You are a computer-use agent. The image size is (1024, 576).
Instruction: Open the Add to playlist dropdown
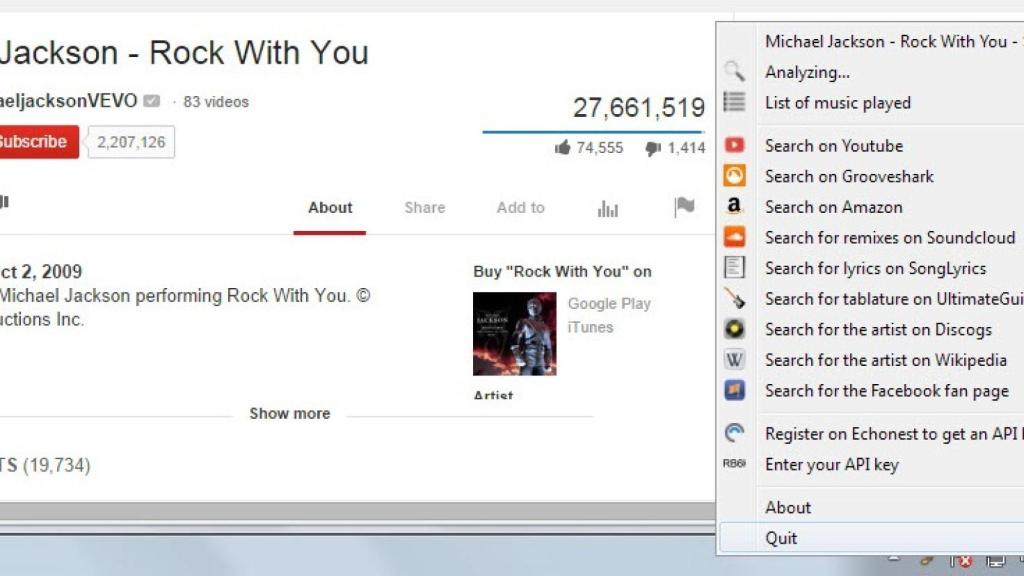[520, 207]
